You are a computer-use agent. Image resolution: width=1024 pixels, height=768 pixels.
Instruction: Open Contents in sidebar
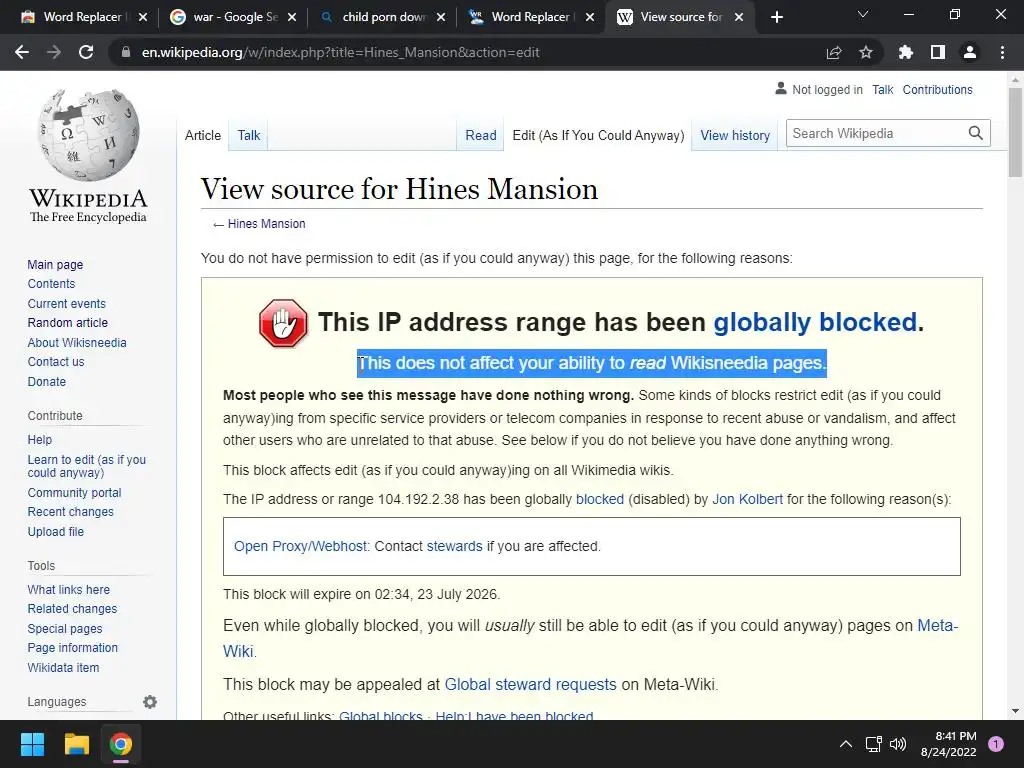click(x=51, y=283)
